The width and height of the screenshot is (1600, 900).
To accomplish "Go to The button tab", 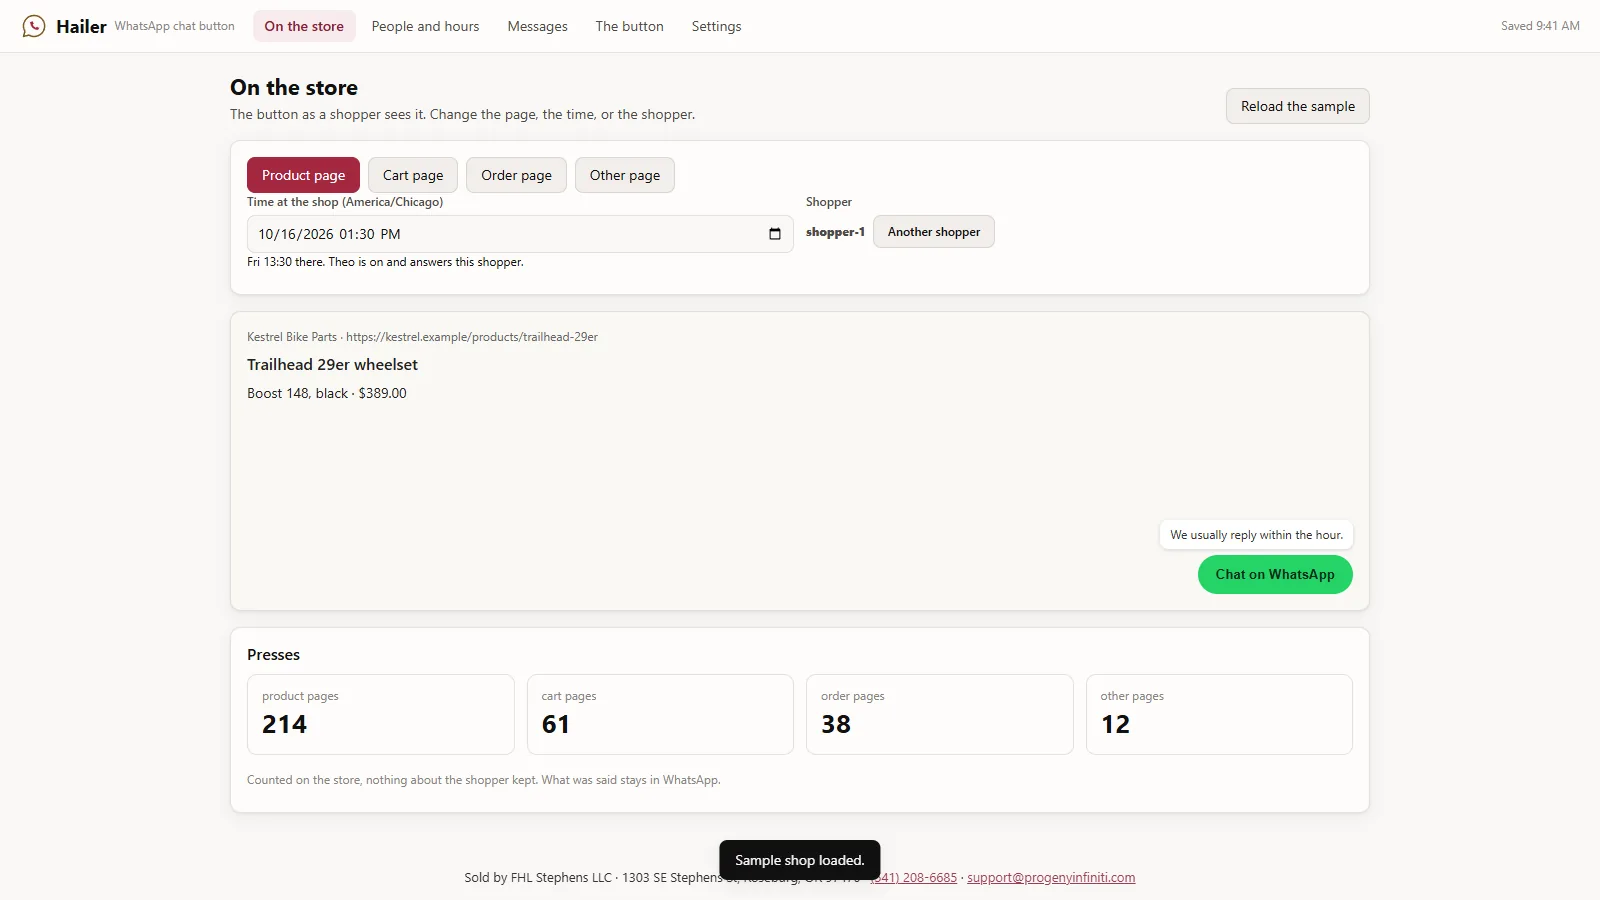I will coord(629,26).
